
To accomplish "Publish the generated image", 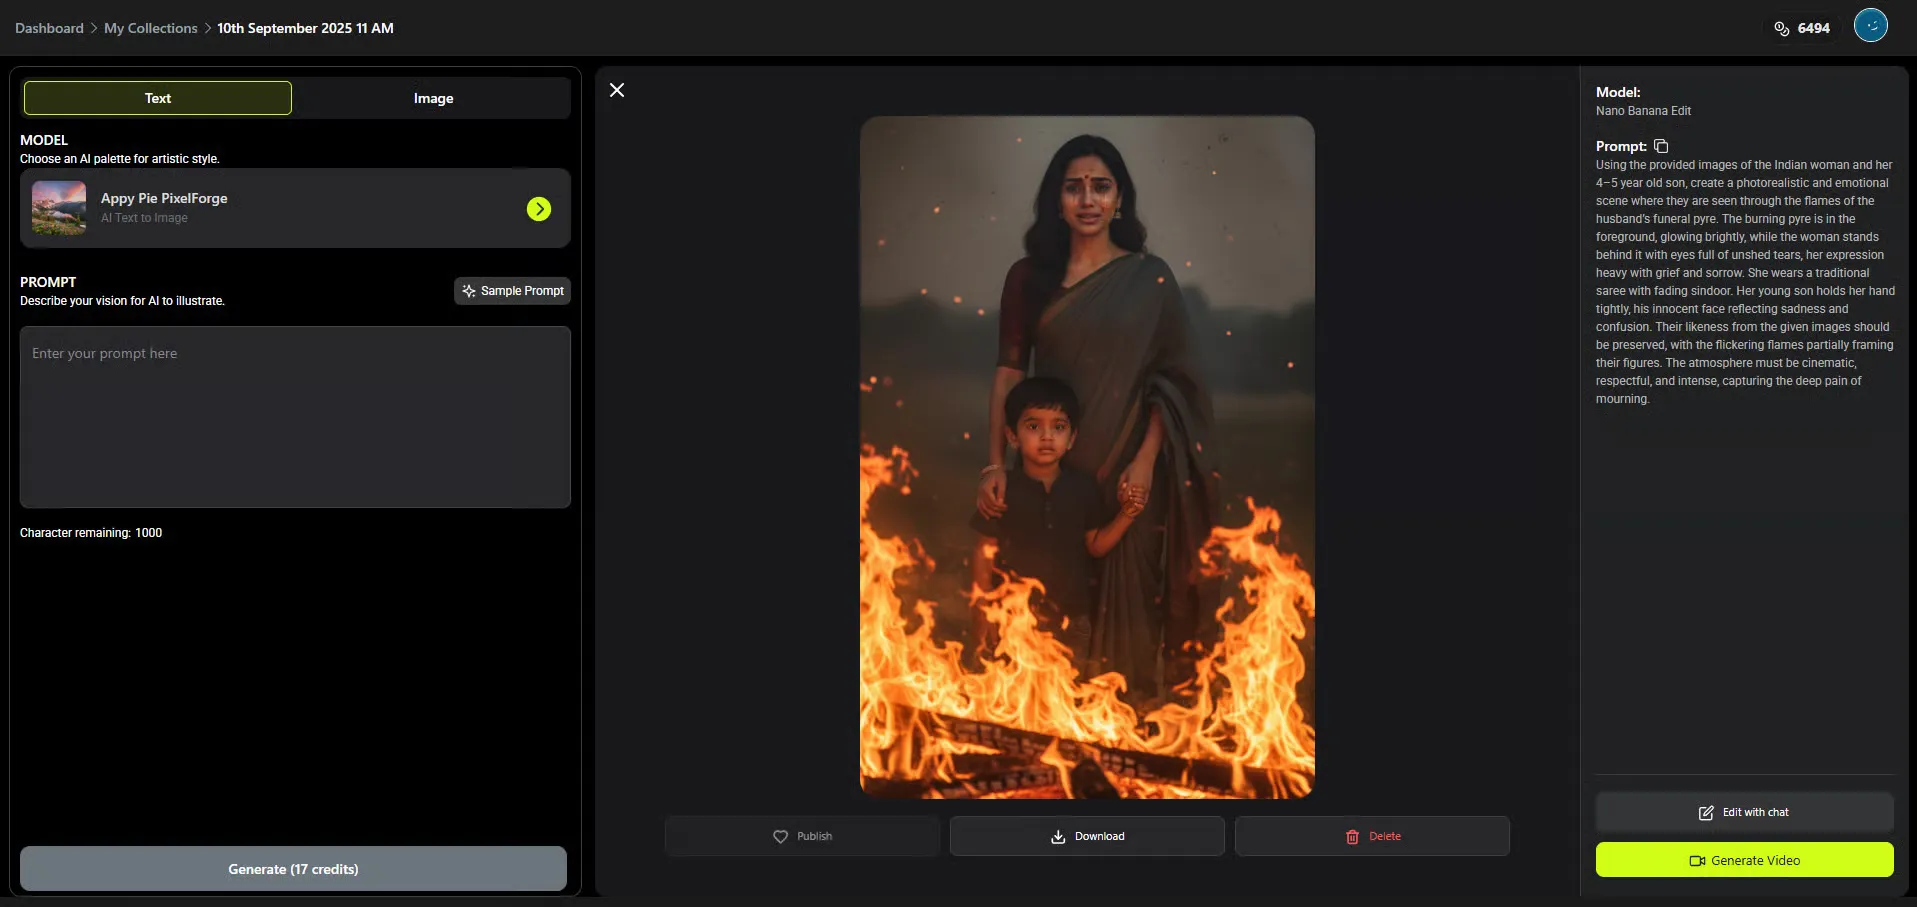I will coord(802,836).
